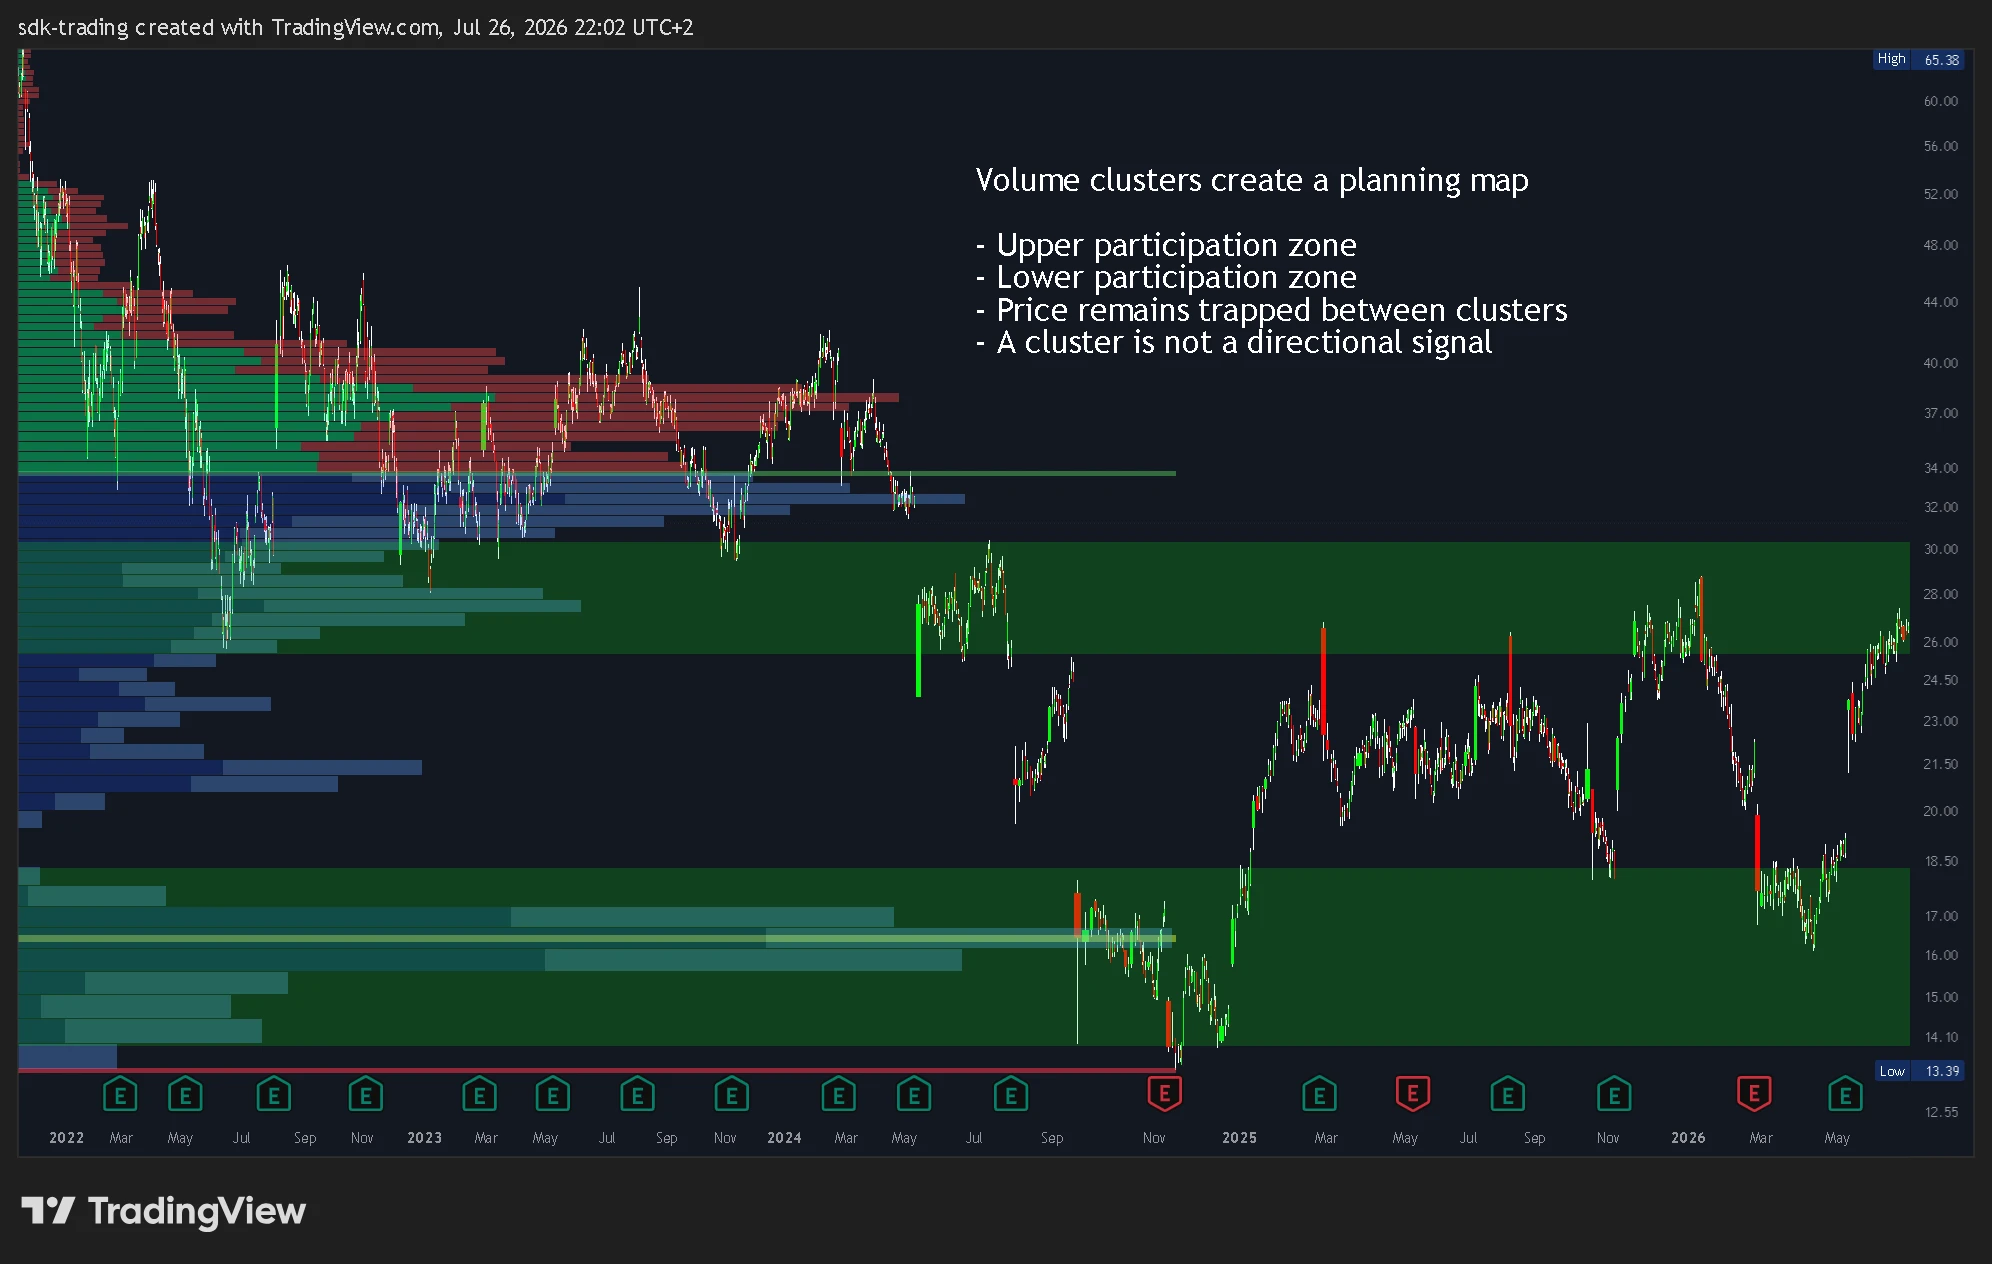Click the 30.00 price axis label

click(1940, 549)
